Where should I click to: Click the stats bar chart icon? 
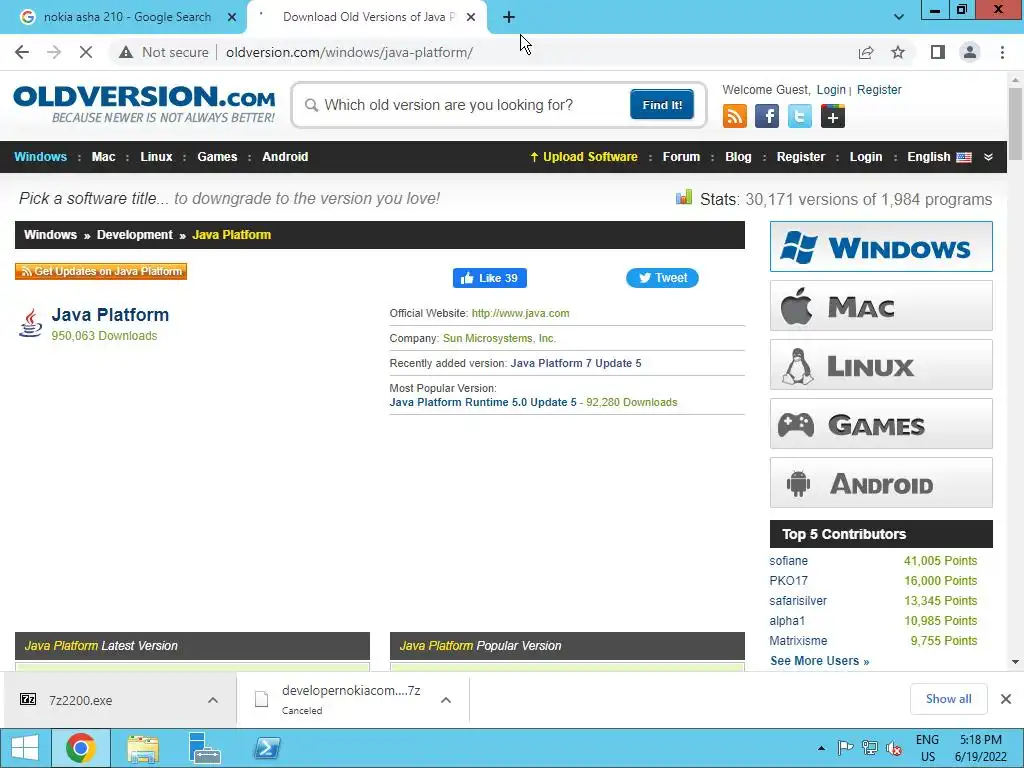coord(684,197)
